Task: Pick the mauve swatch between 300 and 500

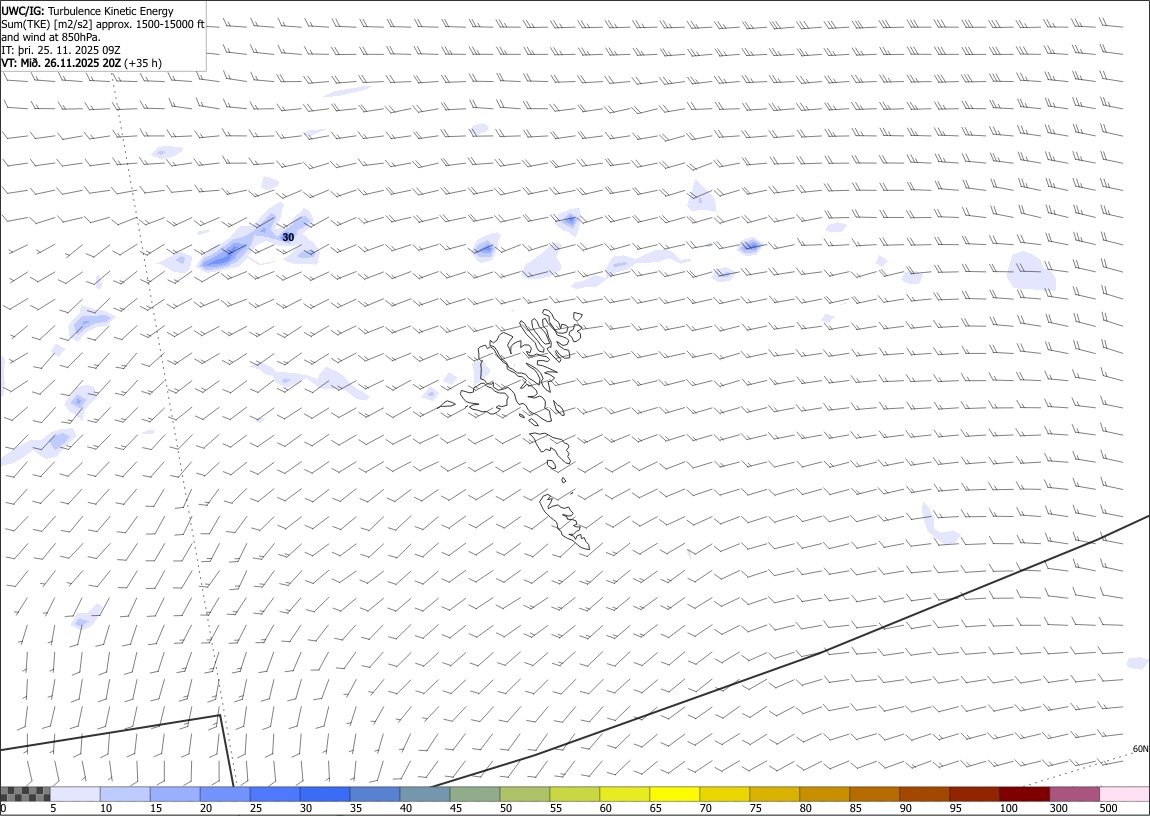Action: [1074, 794]
